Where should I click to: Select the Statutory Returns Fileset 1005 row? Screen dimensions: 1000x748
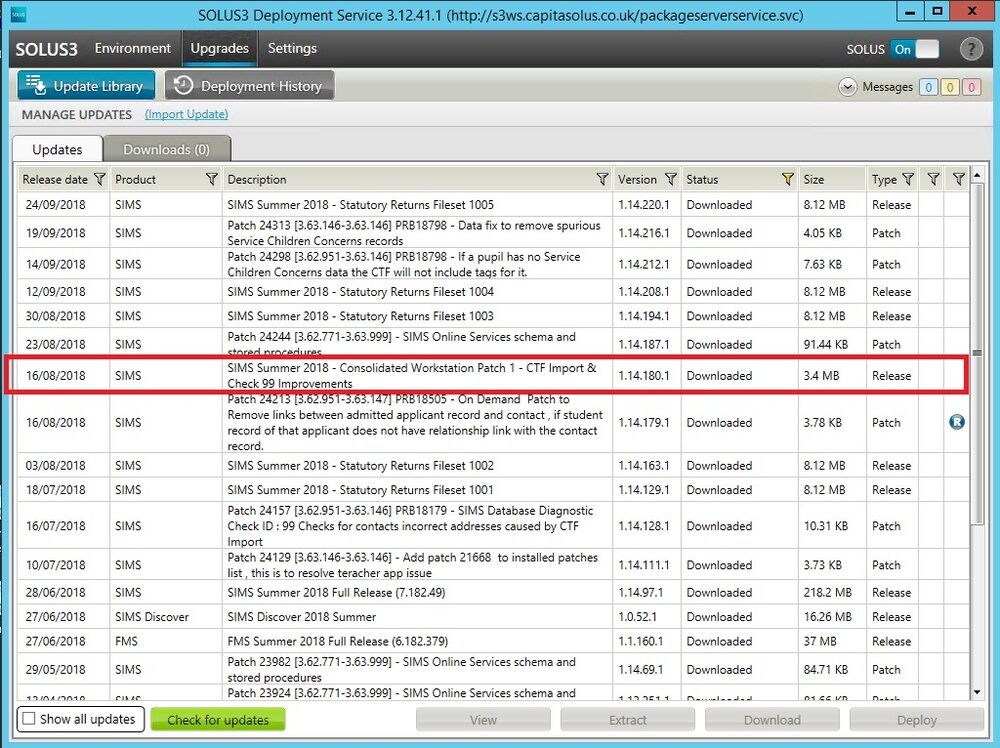click(x=493, y=205)
